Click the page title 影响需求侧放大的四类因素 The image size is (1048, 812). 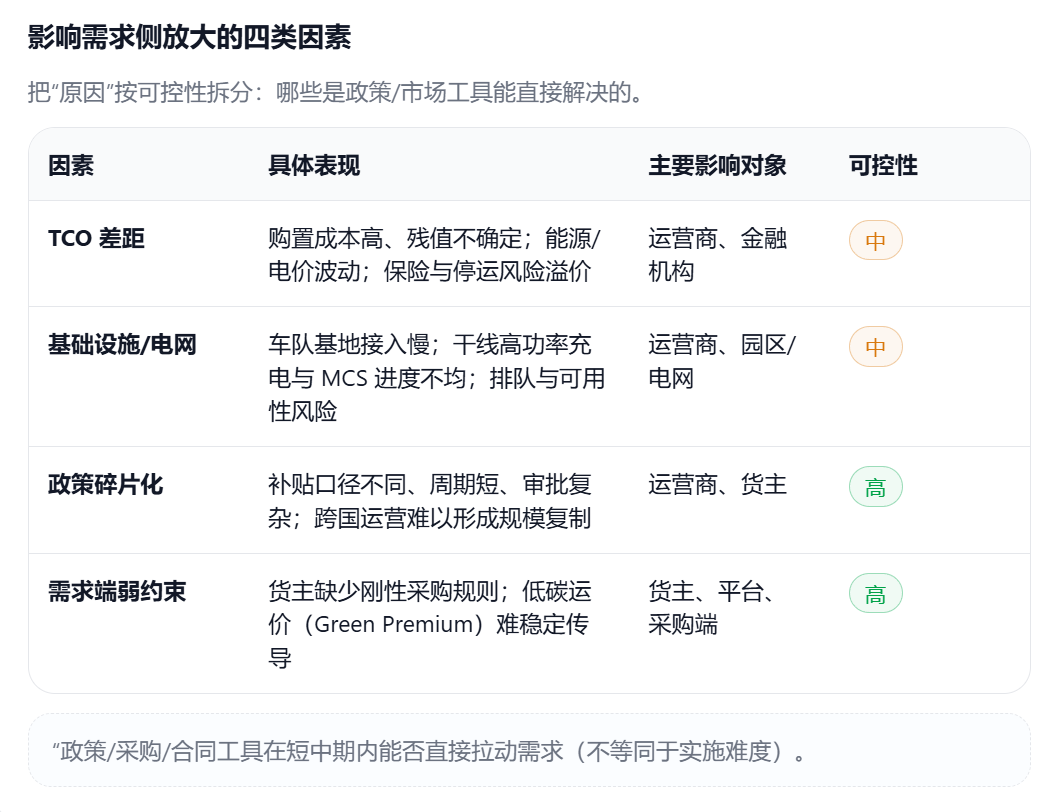[x=189, y=38]
